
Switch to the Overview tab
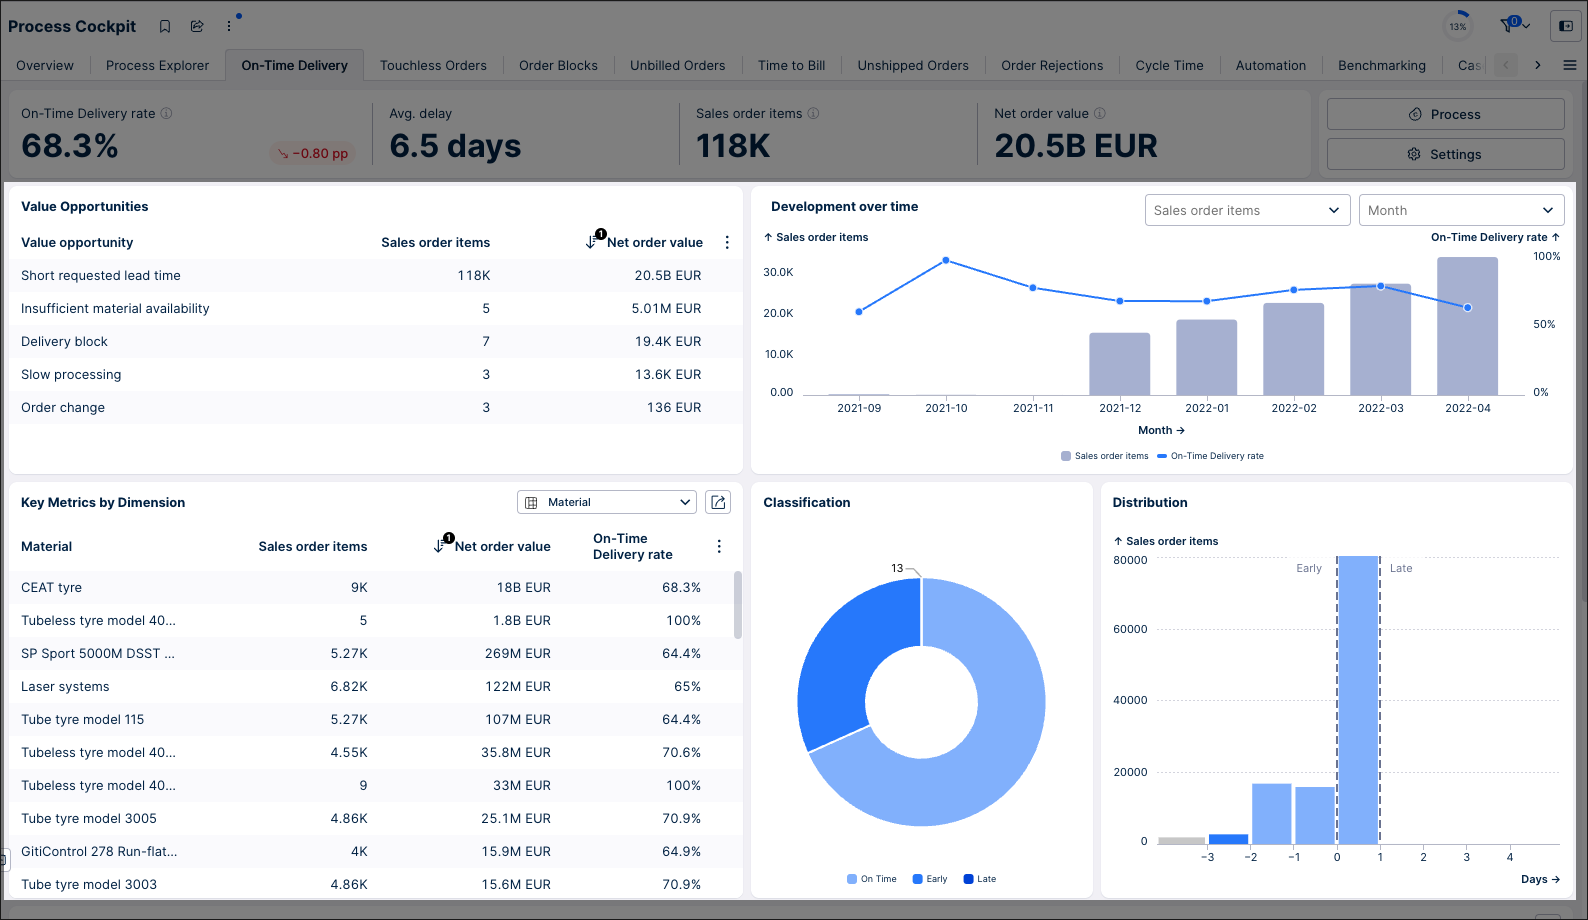(x=45, y=65)
